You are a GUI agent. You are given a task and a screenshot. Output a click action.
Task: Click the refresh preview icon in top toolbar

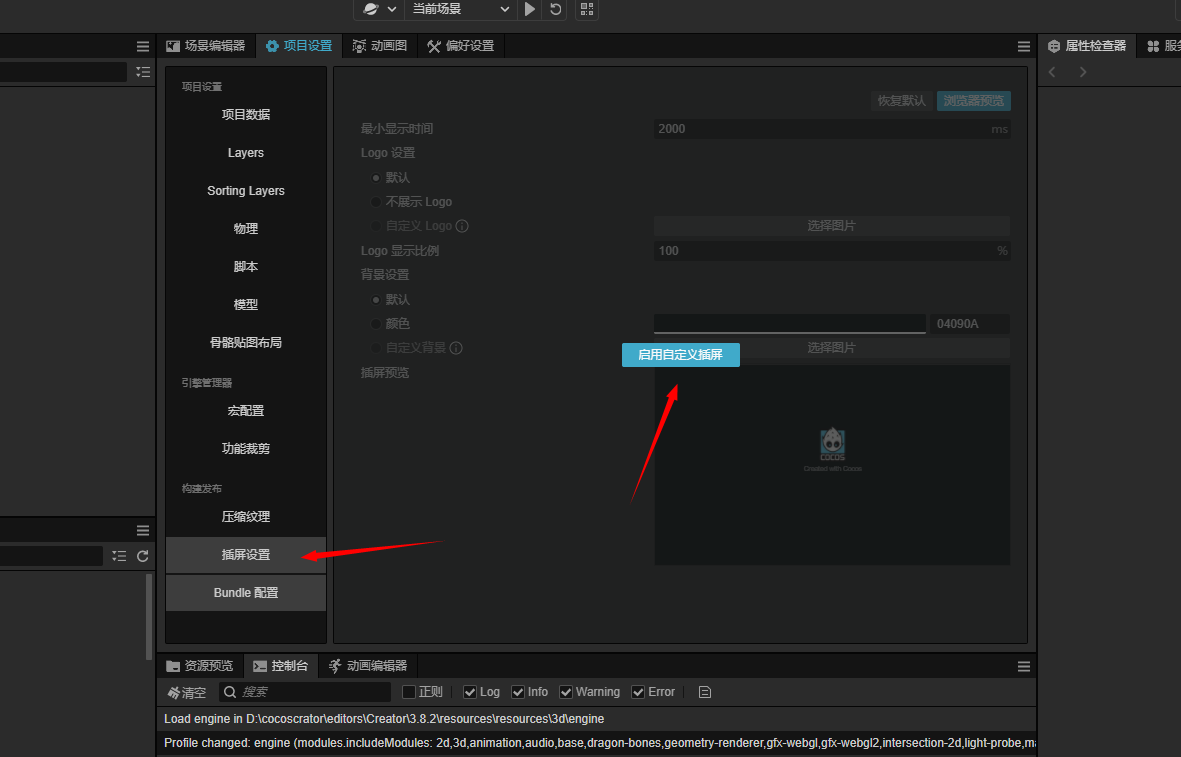(x=555, y=9)
